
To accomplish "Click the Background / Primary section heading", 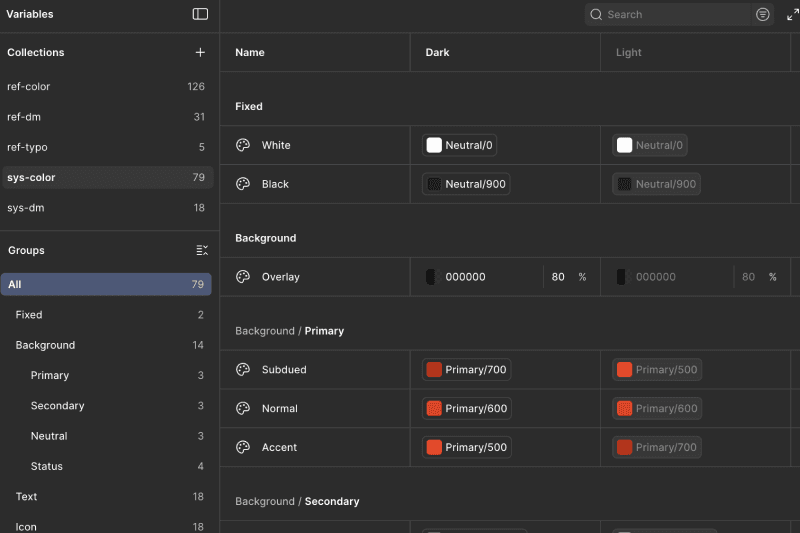I will 289,331.
